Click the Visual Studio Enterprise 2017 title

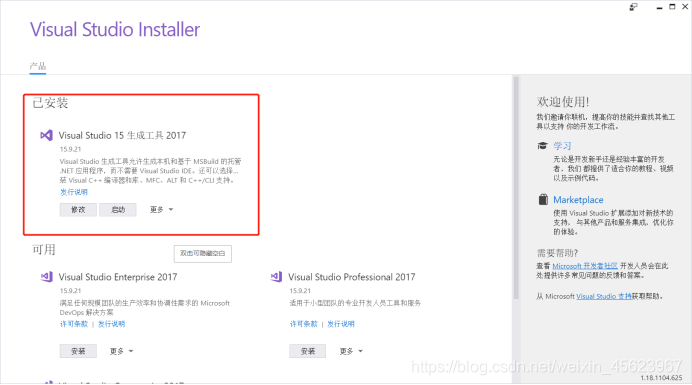click(118, 277)
